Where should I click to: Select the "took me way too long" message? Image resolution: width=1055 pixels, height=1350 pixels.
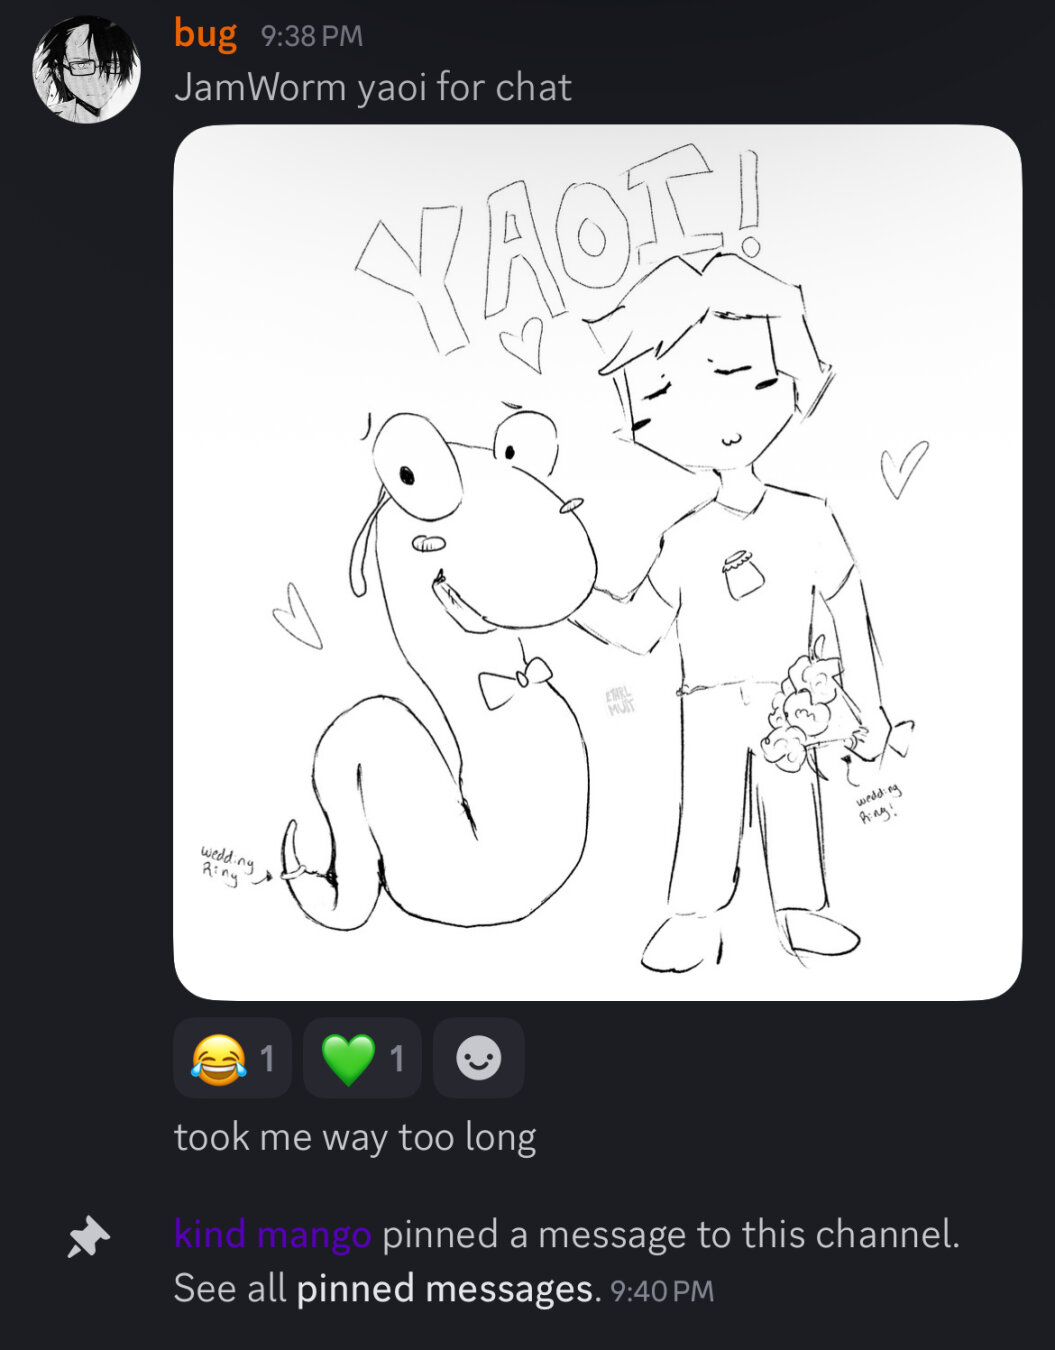[355, 1137]
